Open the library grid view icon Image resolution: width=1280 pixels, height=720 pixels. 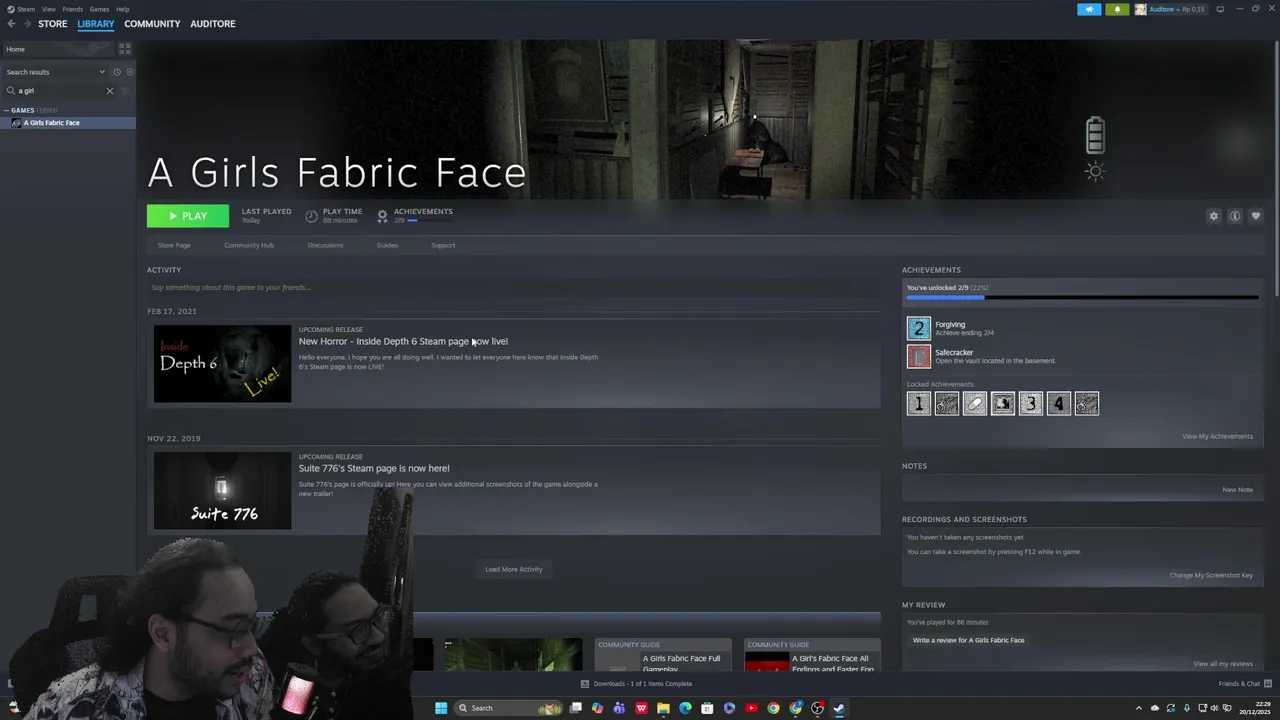tap(125, 48)
